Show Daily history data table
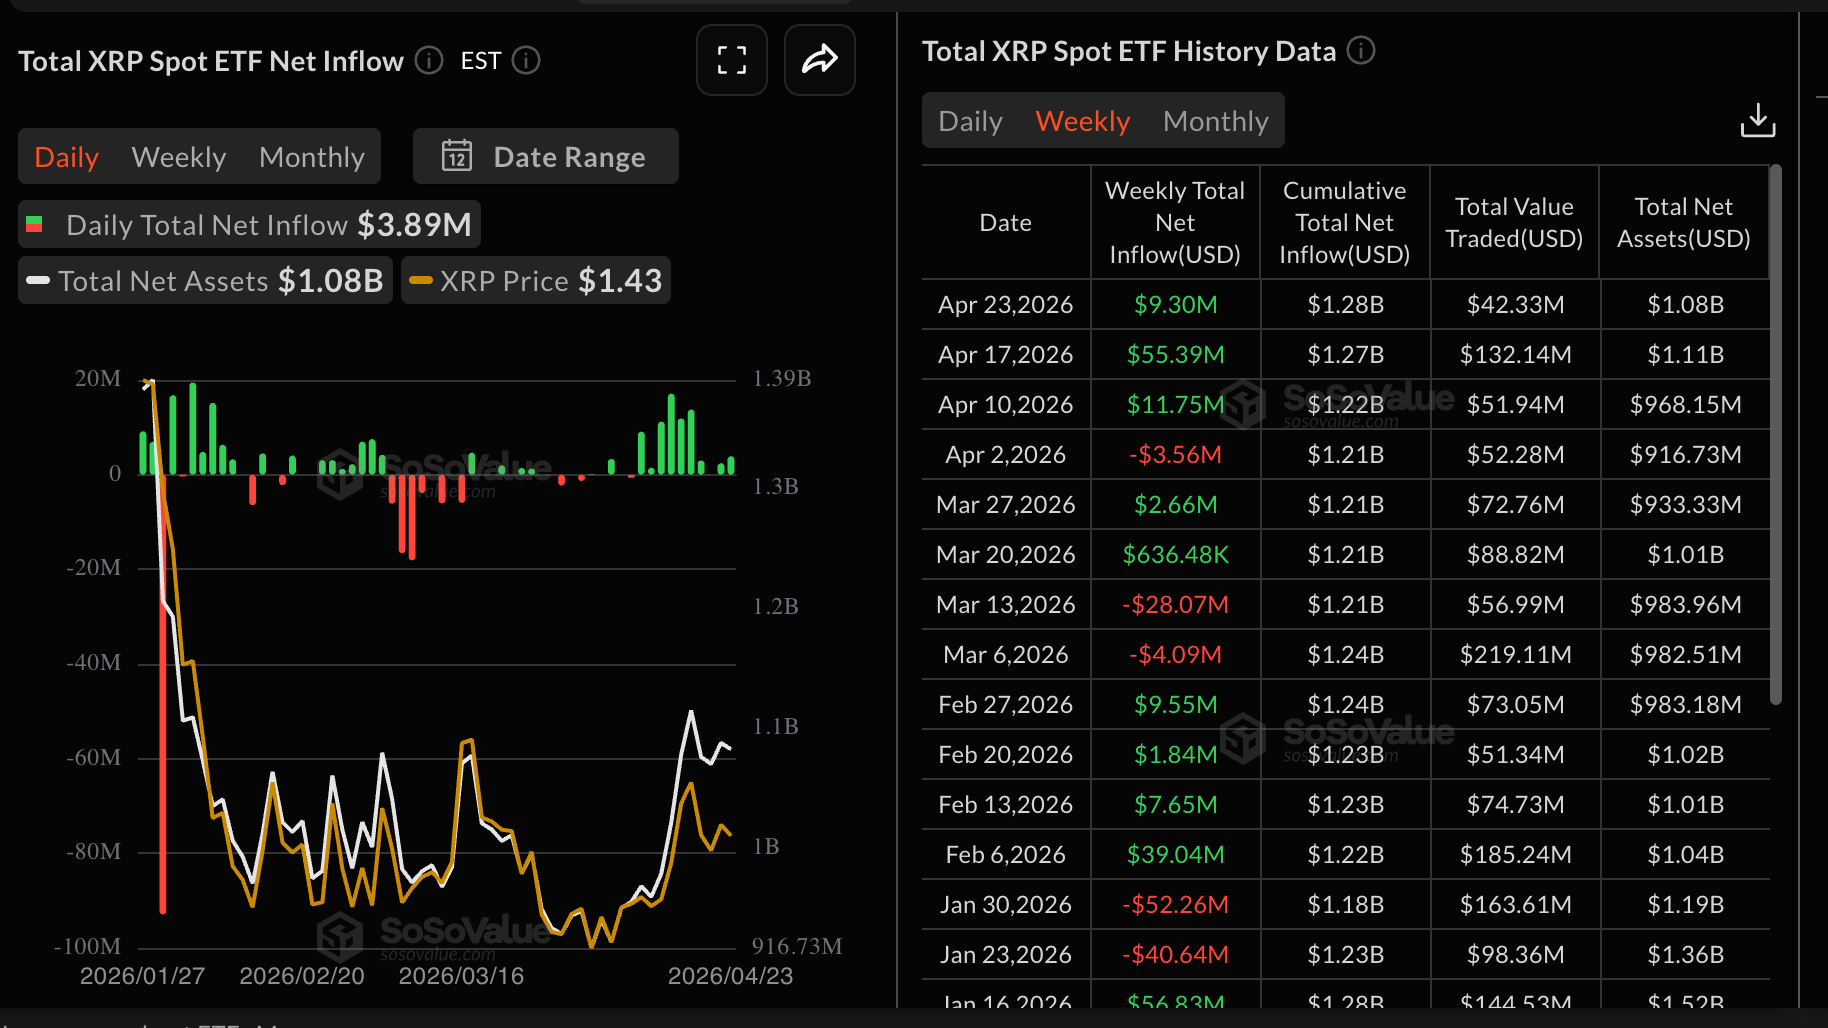 [970, 121]
